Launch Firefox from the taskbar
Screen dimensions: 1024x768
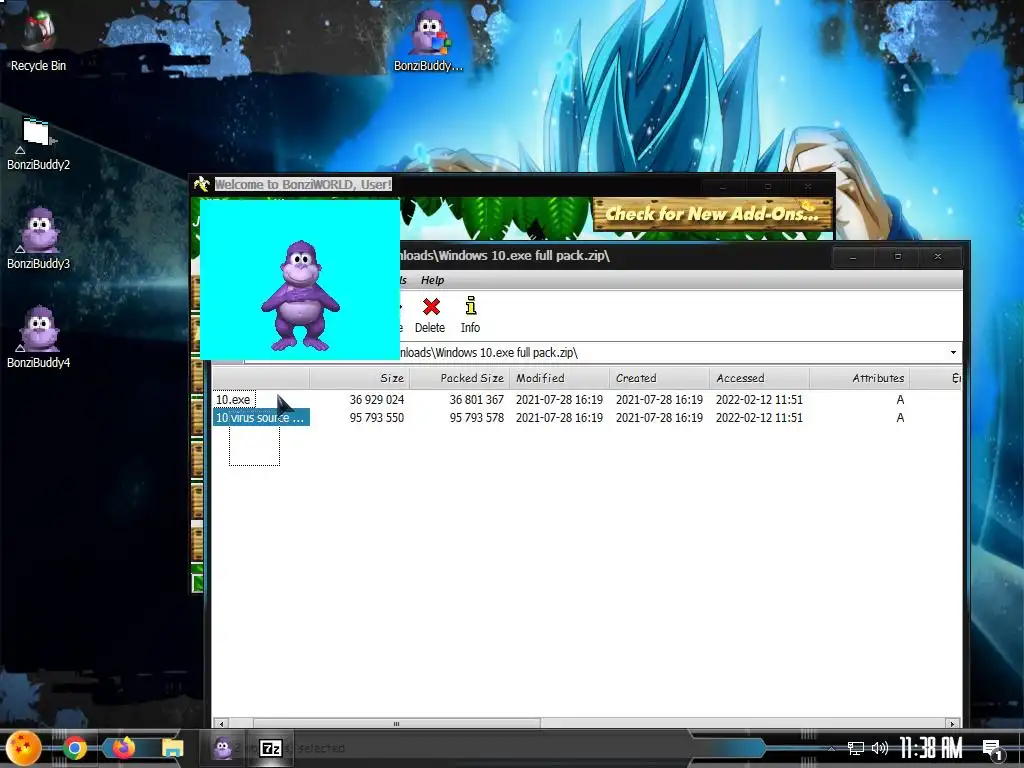(123, 747)
